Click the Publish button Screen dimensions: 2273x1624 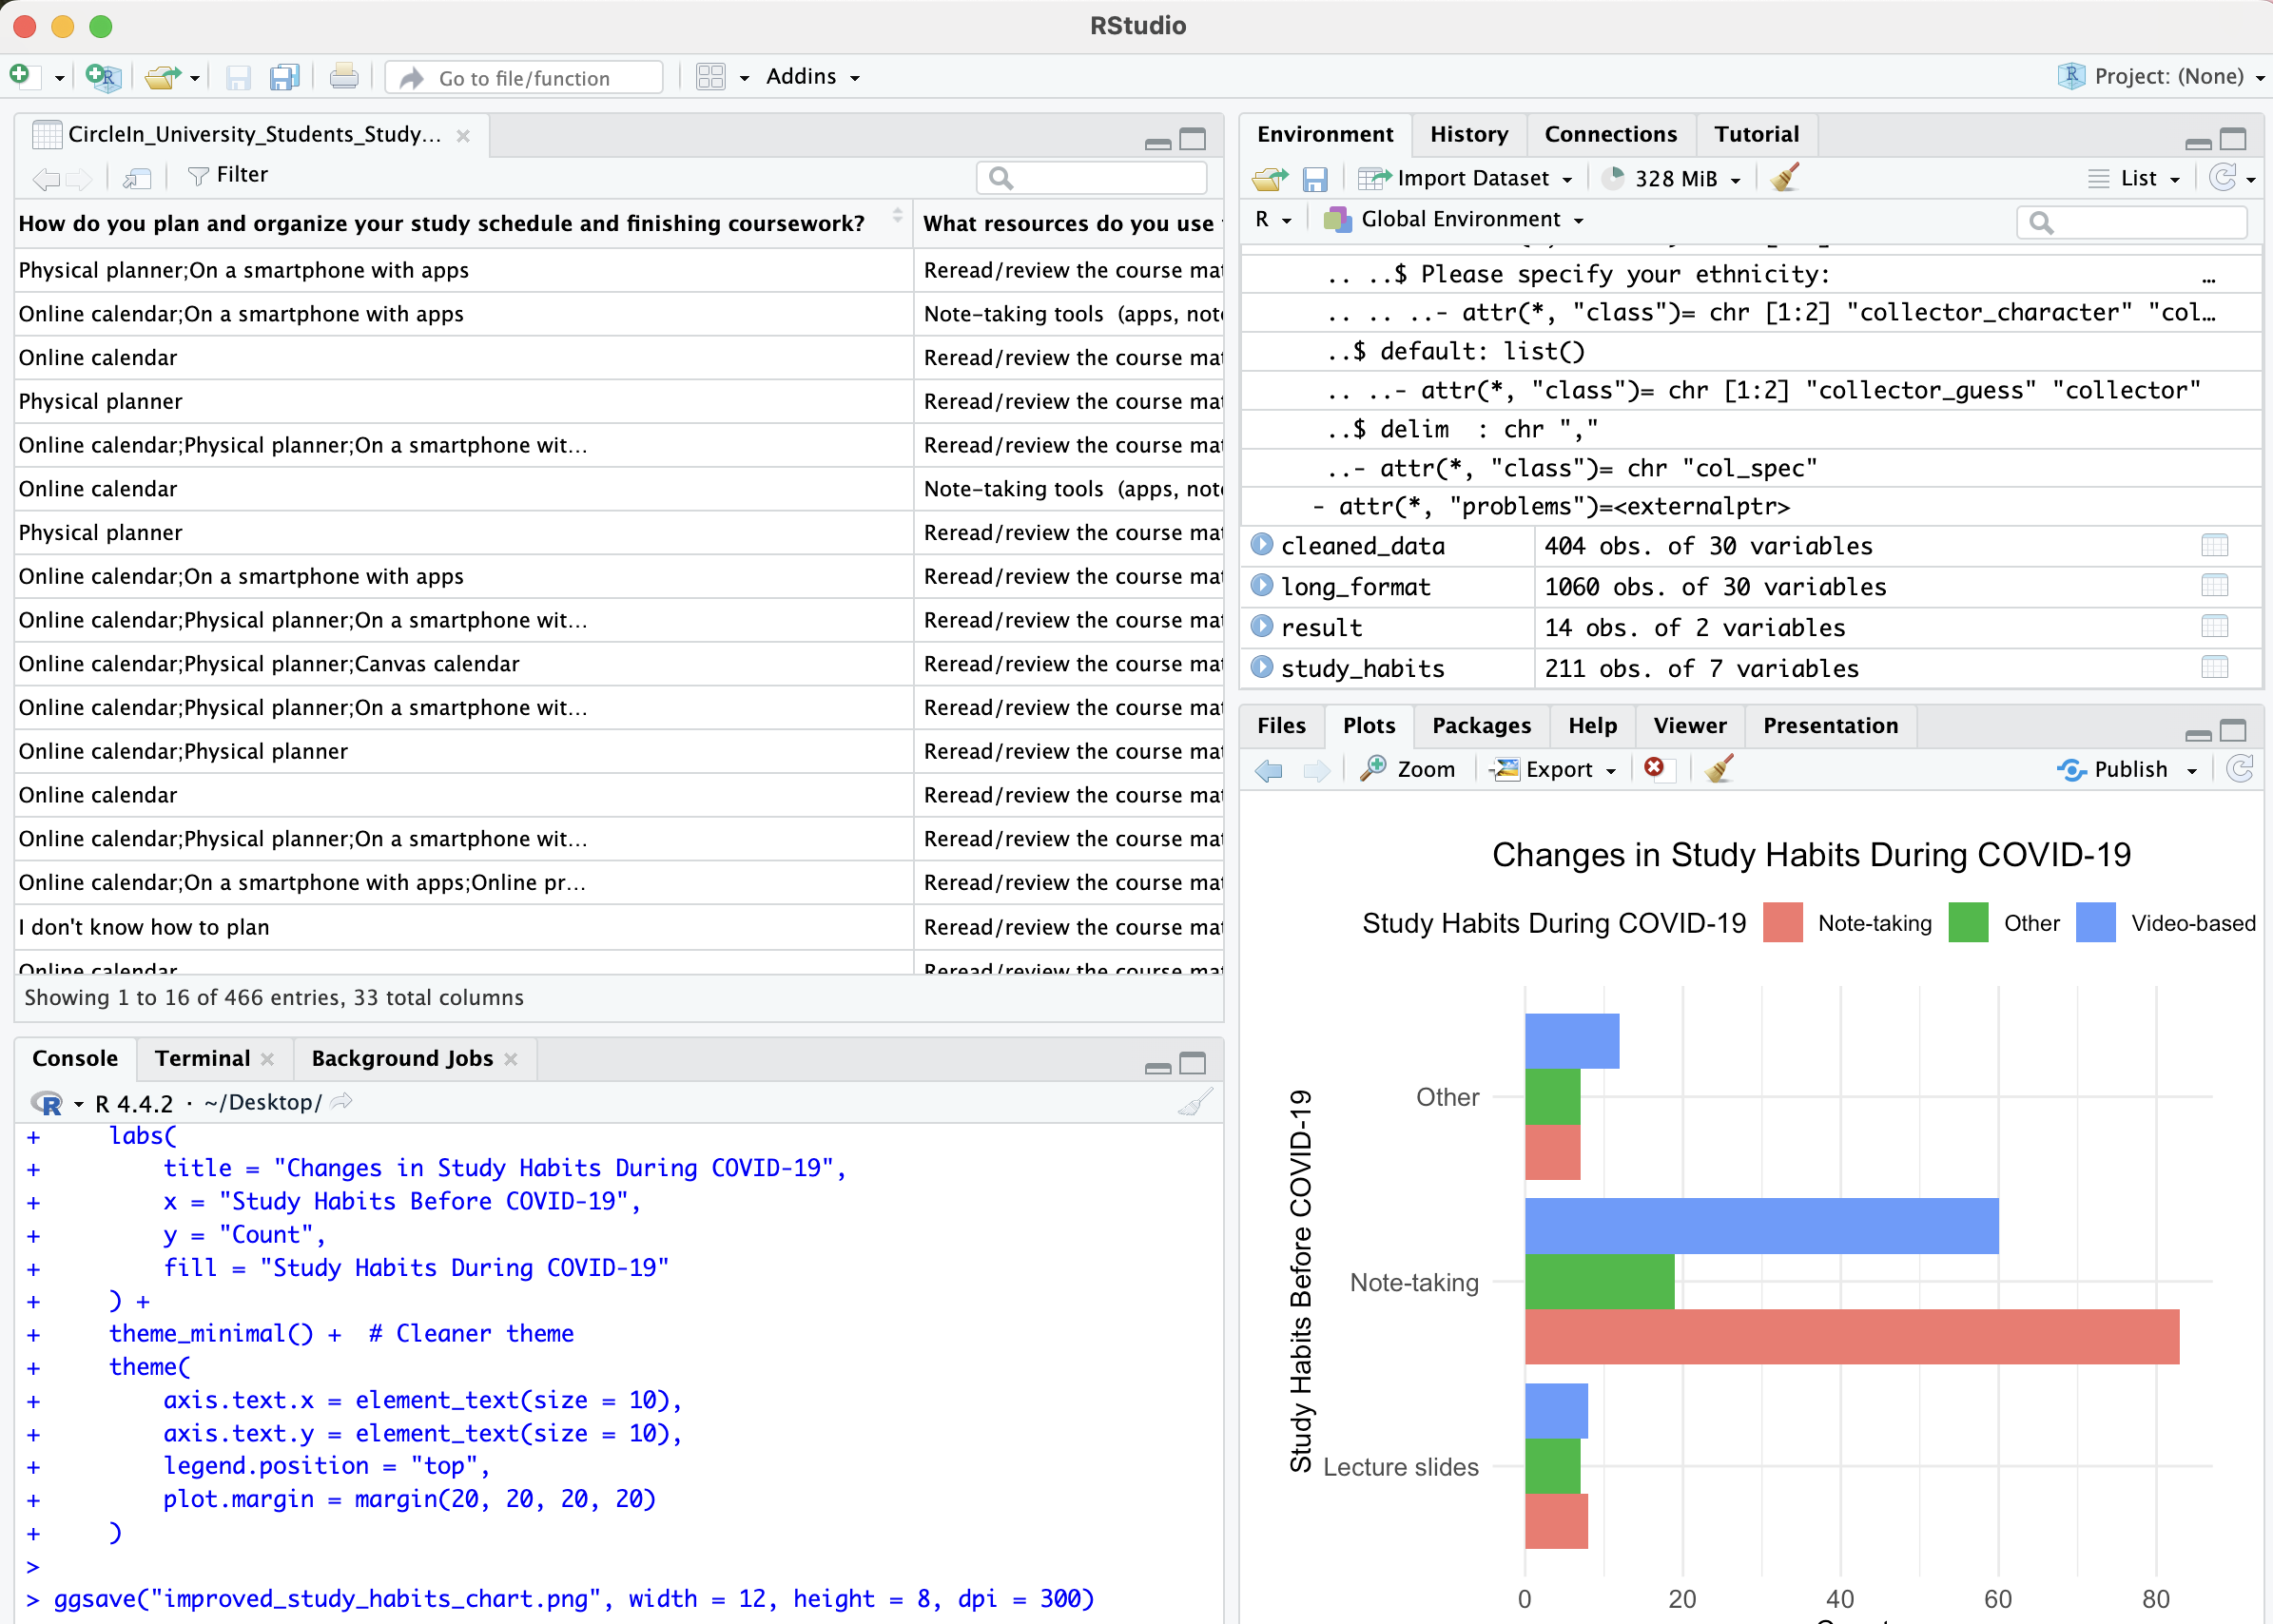click(2114, 770)
